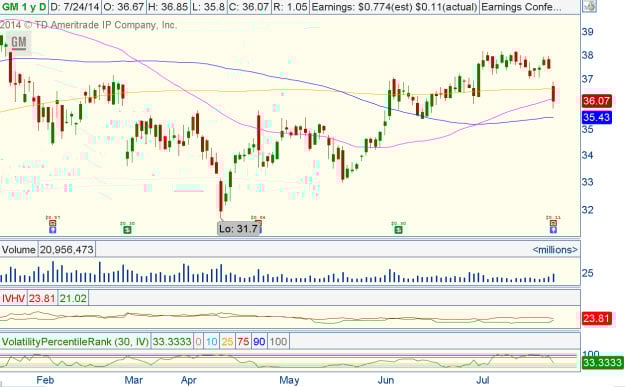The height and width of the screenshot is (387, 625).
Task: Click the 37 price axis label
Action: pos(588,79)
